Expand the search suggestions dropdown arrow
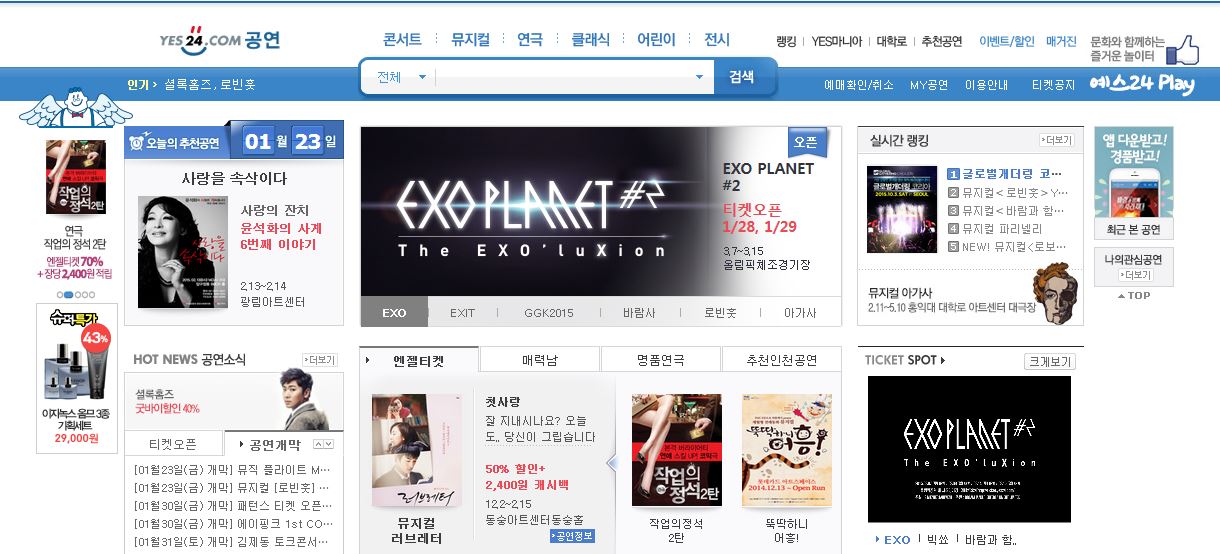 pos(699,77)
